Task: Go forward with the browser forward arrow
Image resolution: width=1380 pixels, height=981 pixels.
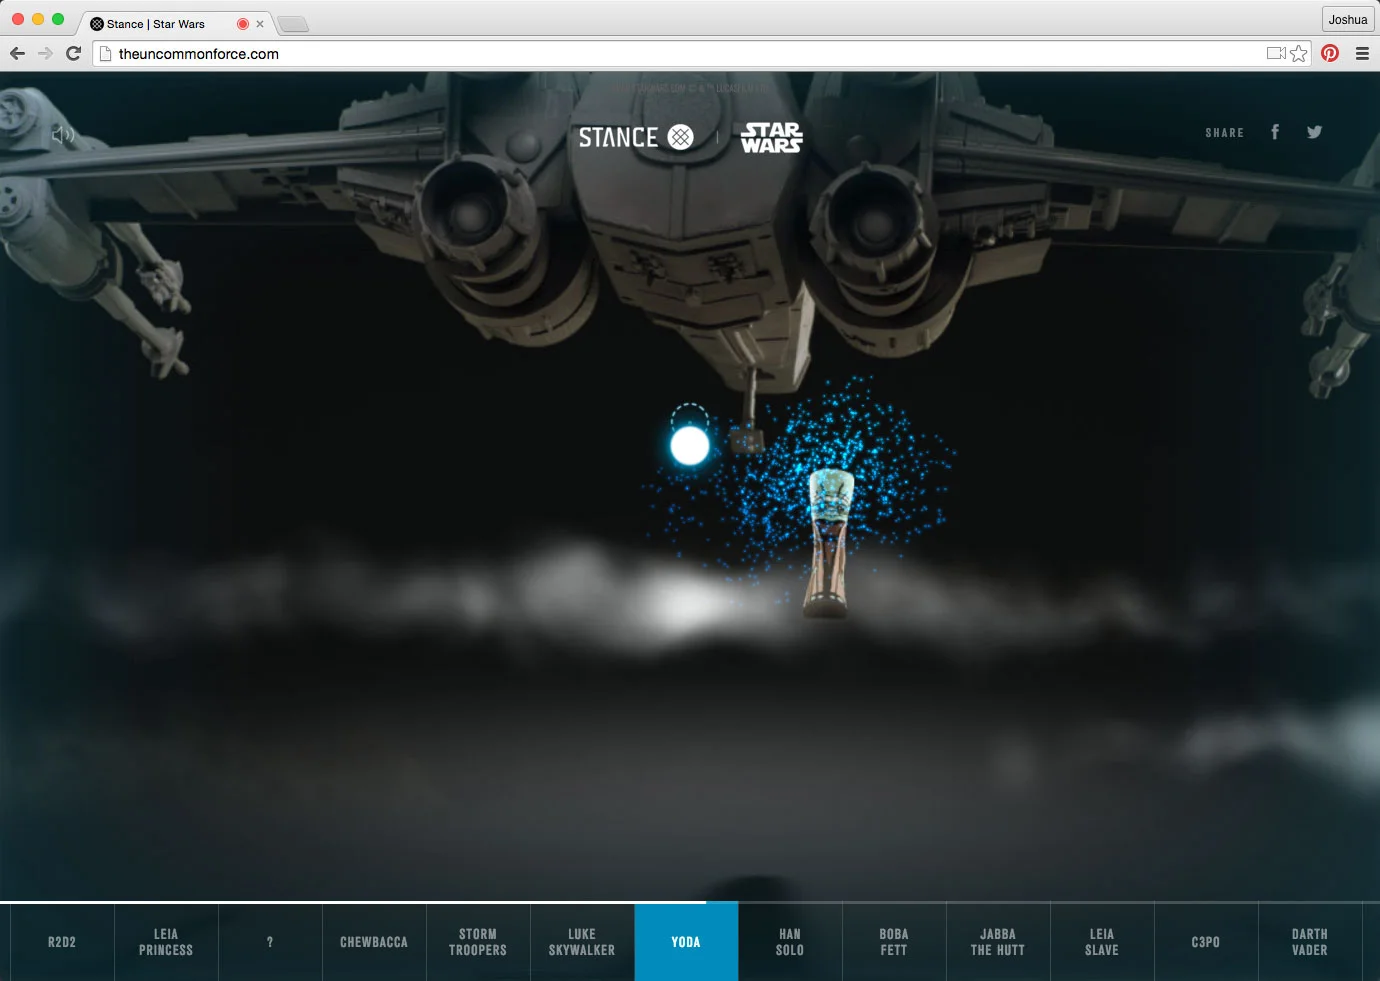Action: (x=45, y=53)
